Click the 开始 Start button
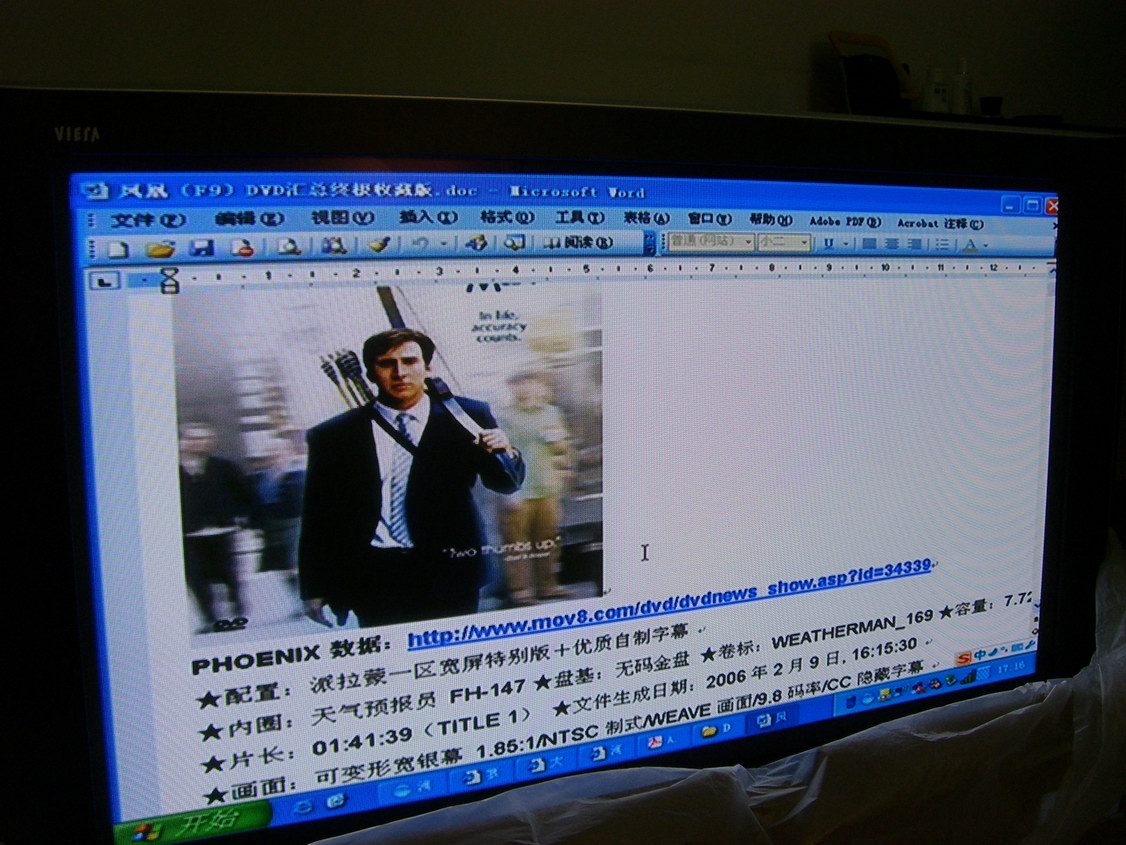The image size is (1126, 845). tap(190, 827)
